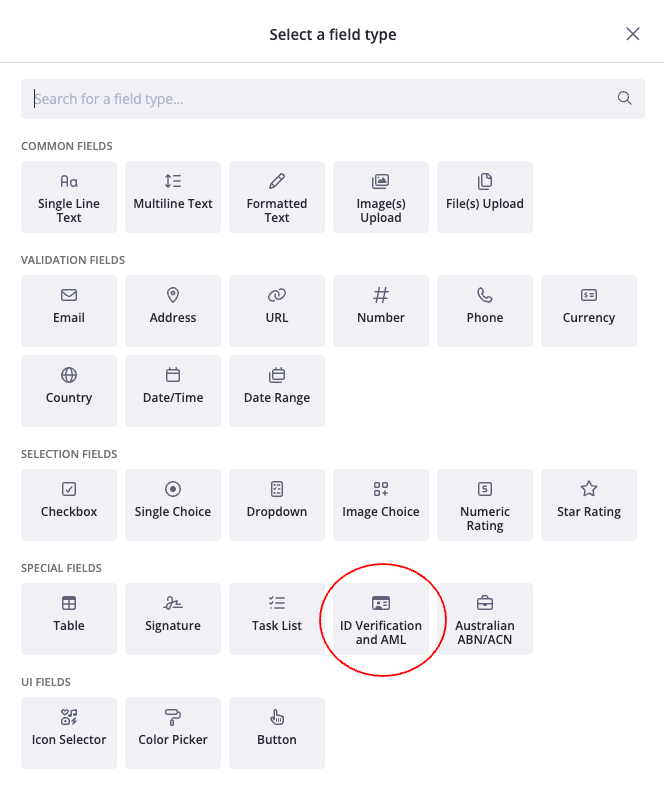
Task: Select the Checkbox field type
Action: (69, 505)
